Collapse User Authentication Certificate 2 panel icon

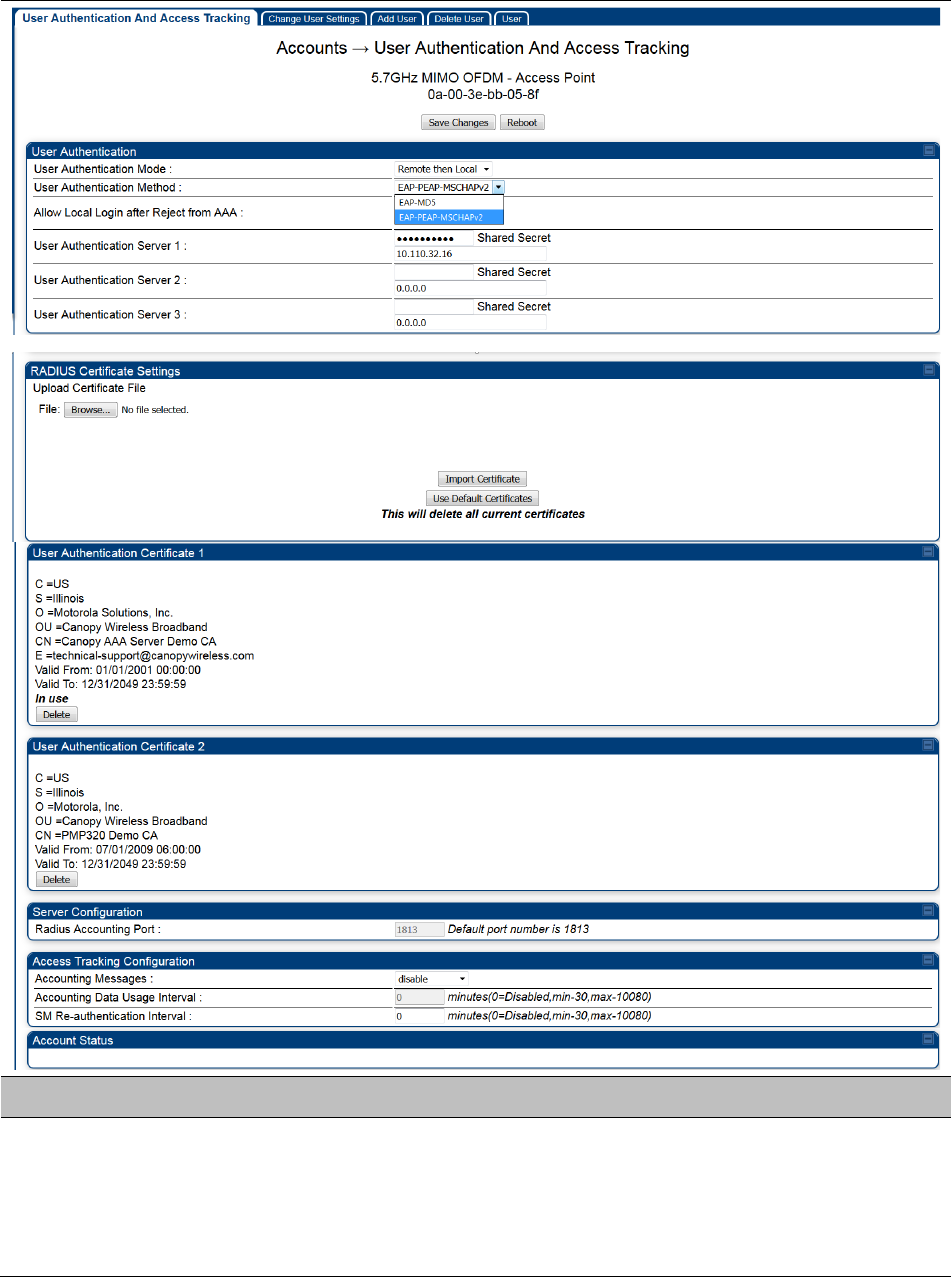tap(928, 746)
